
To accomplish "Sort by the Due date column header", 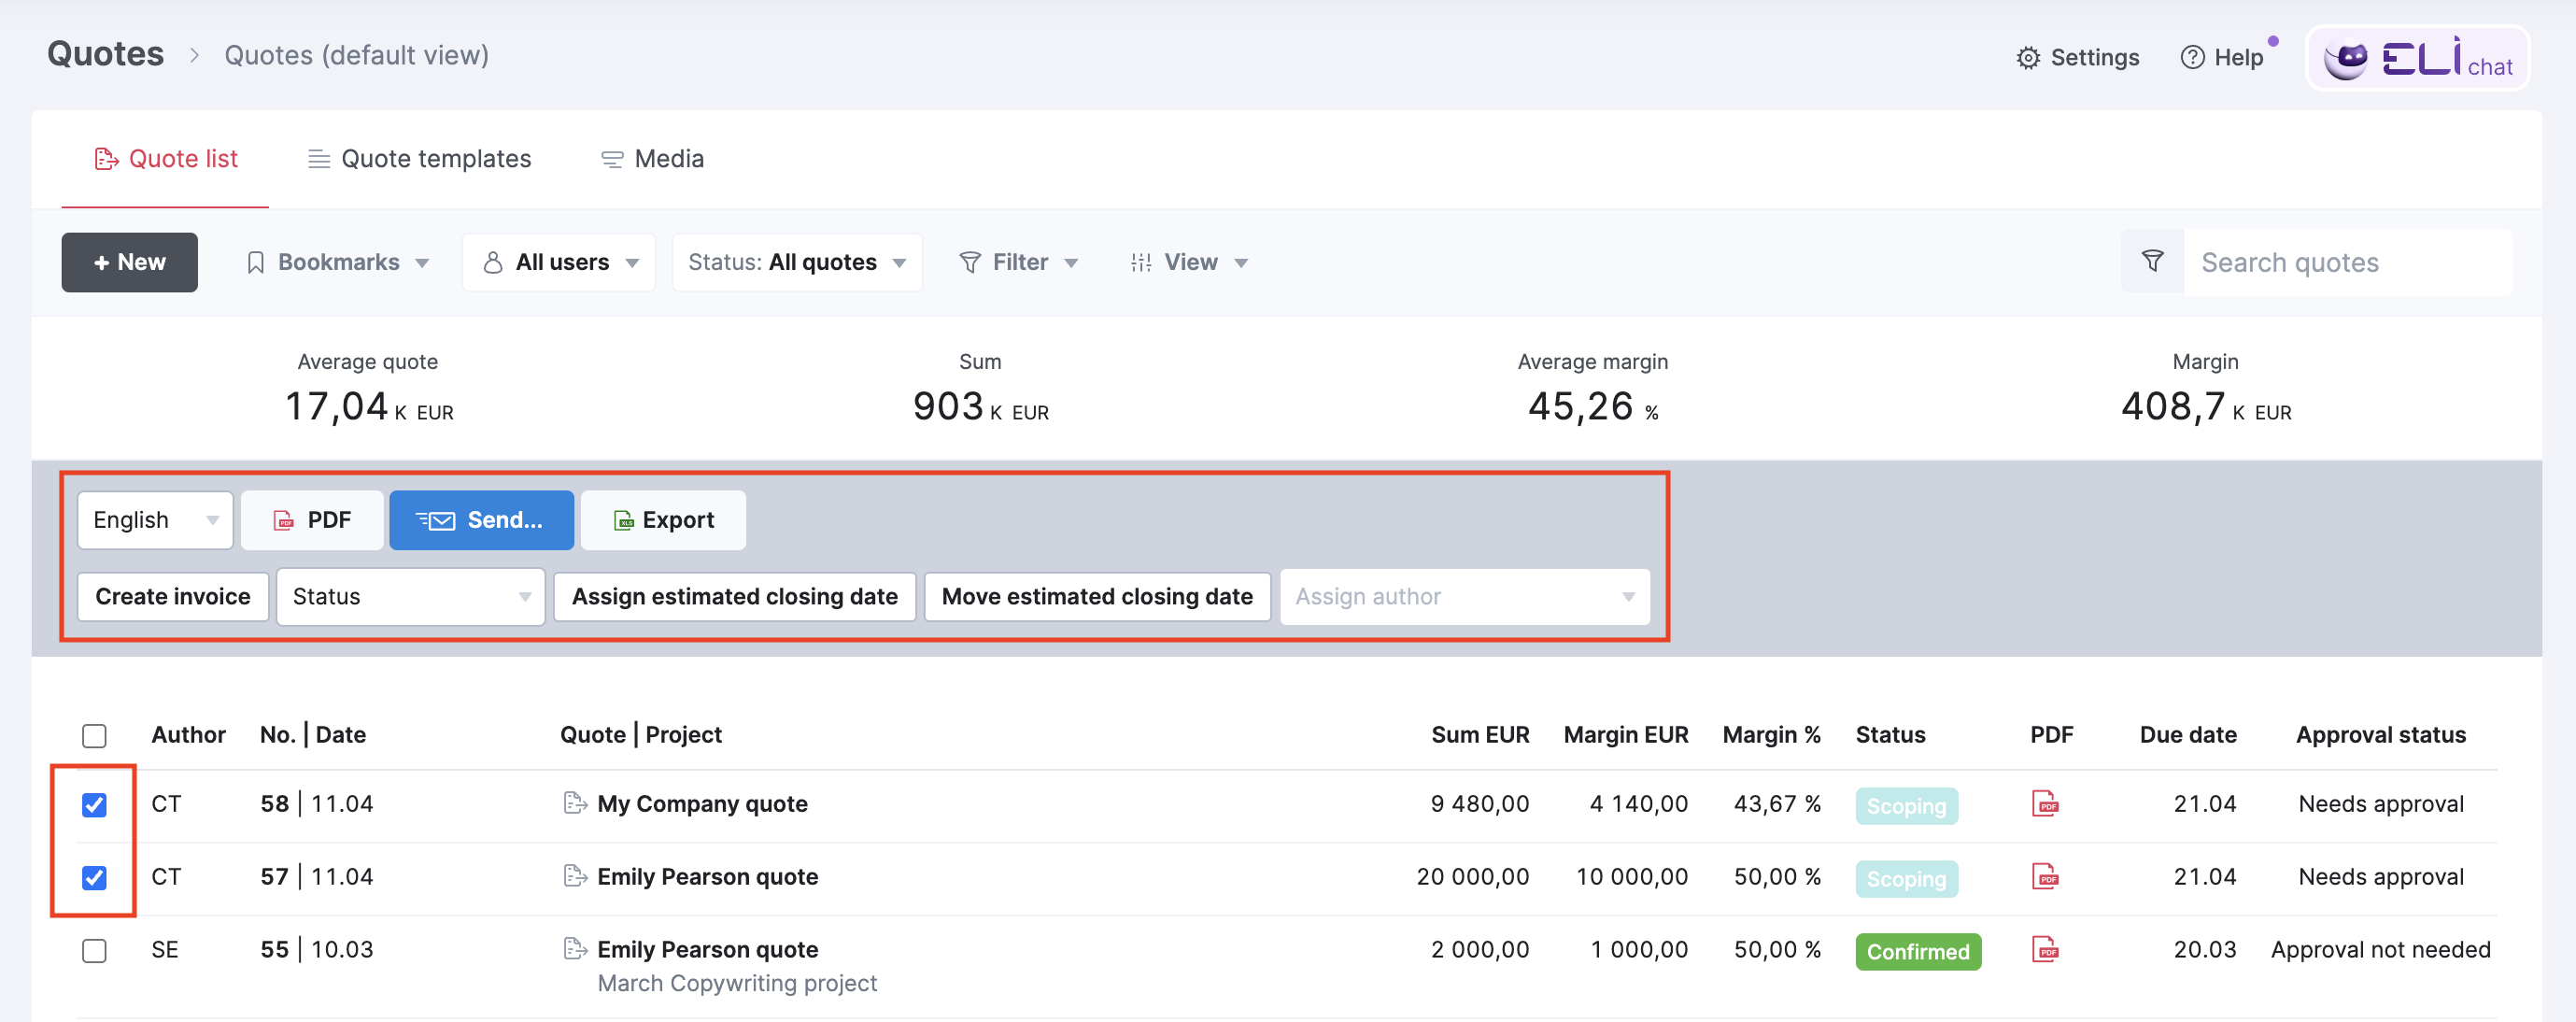I will (2188, 735).
